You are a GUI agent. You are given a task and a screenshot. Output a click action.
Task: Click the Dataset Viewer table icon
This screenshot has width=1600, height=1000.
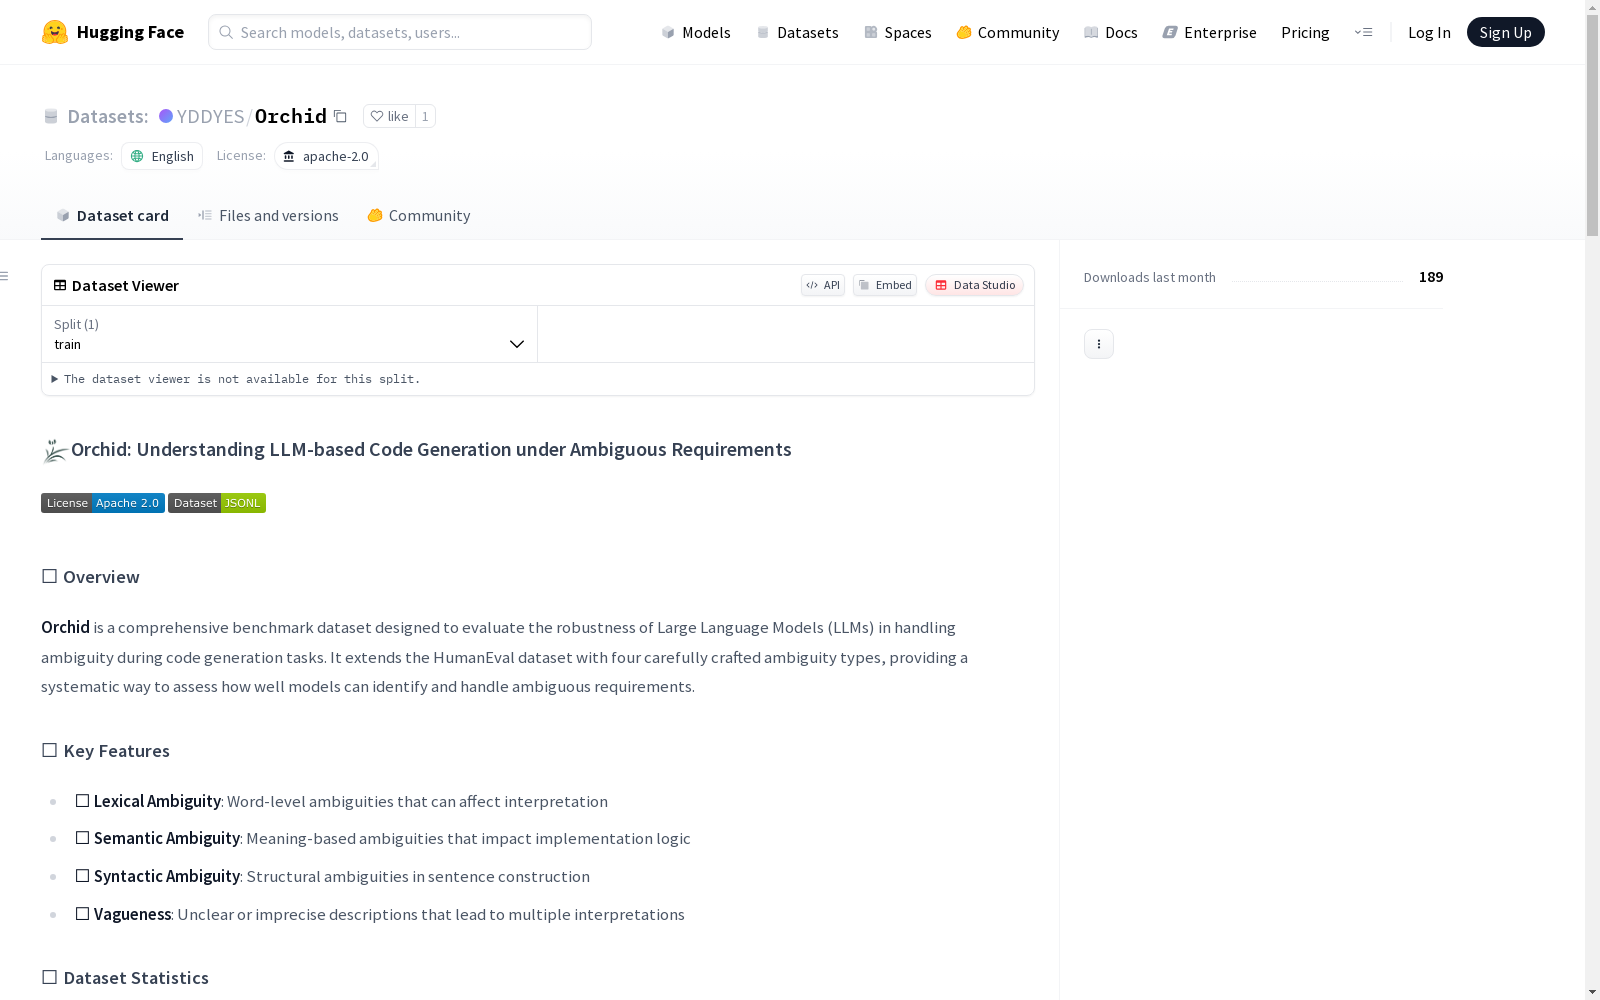[60, 285]
